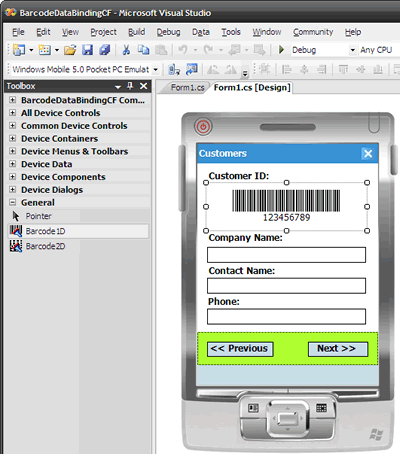
Task: Click the Contact Name text box
Action: point(286,286)
